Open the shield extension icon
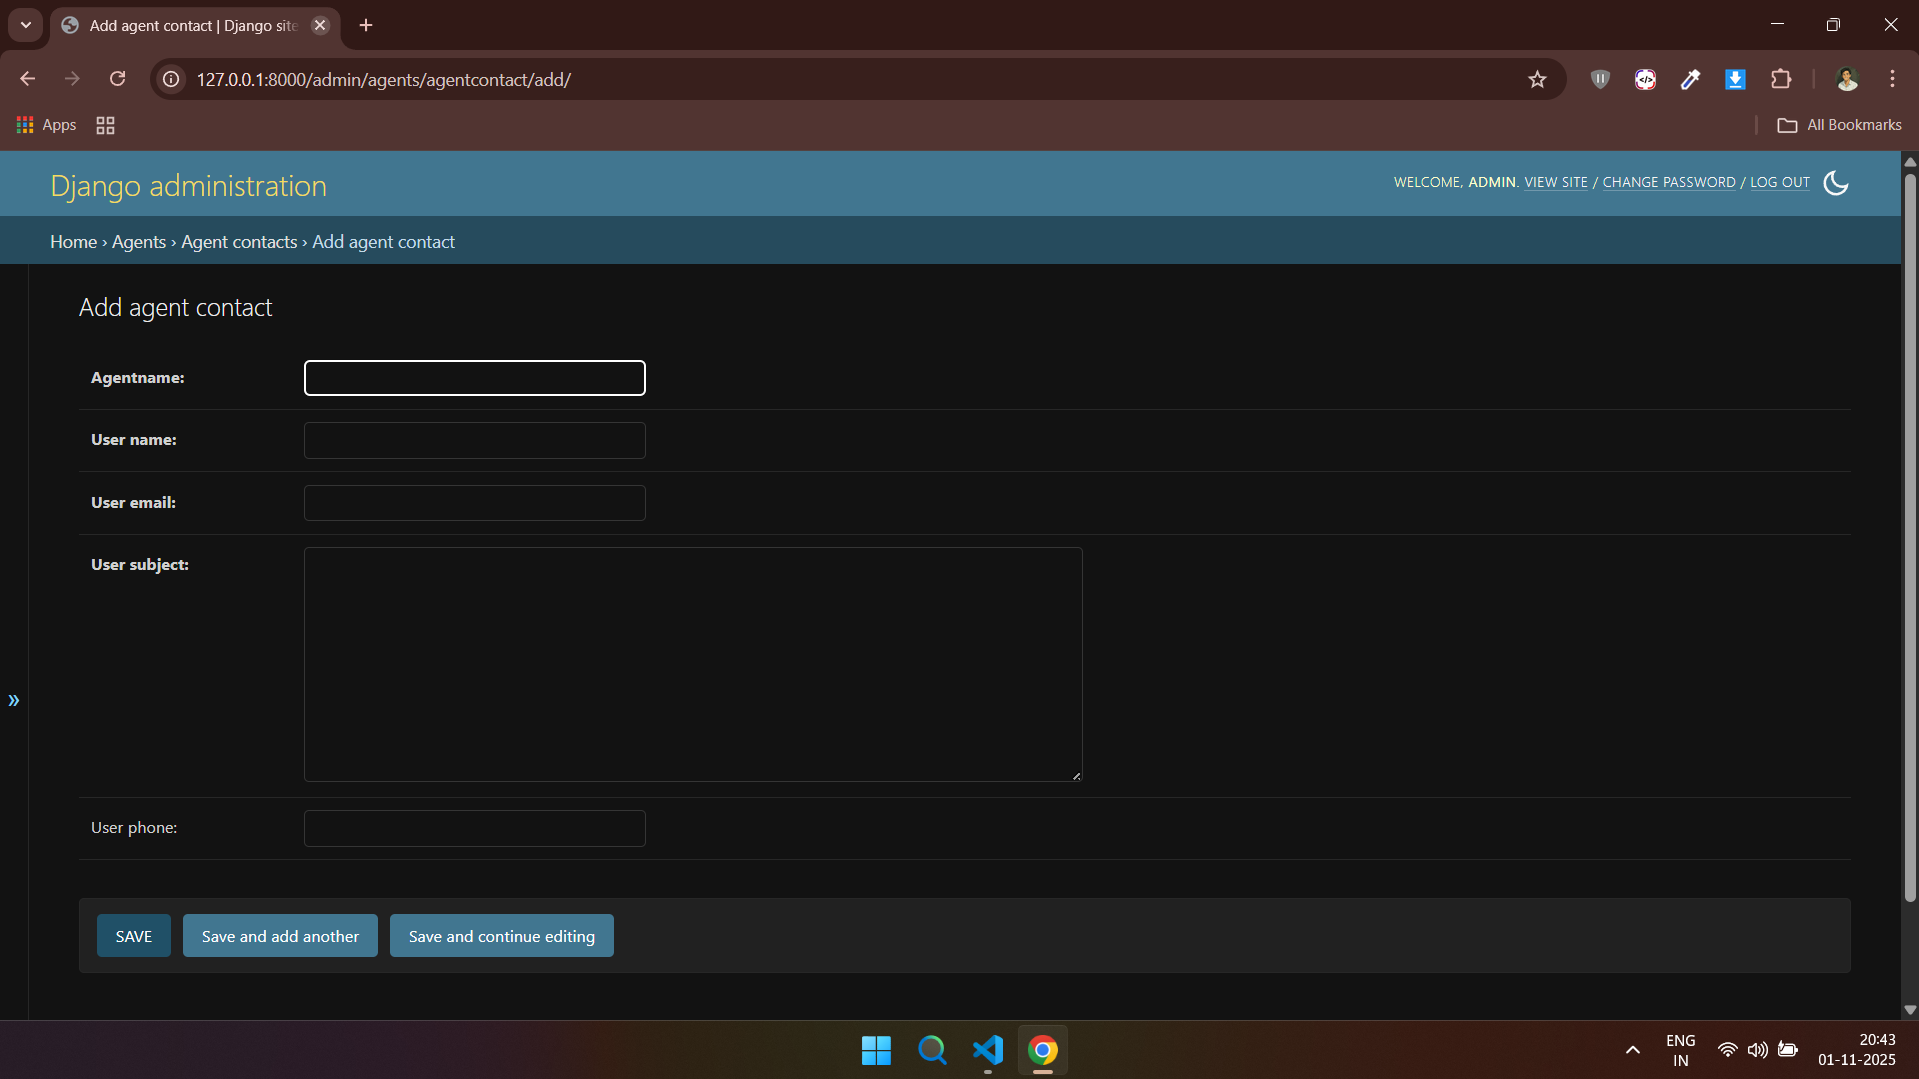 click(x=1600, y=79)
